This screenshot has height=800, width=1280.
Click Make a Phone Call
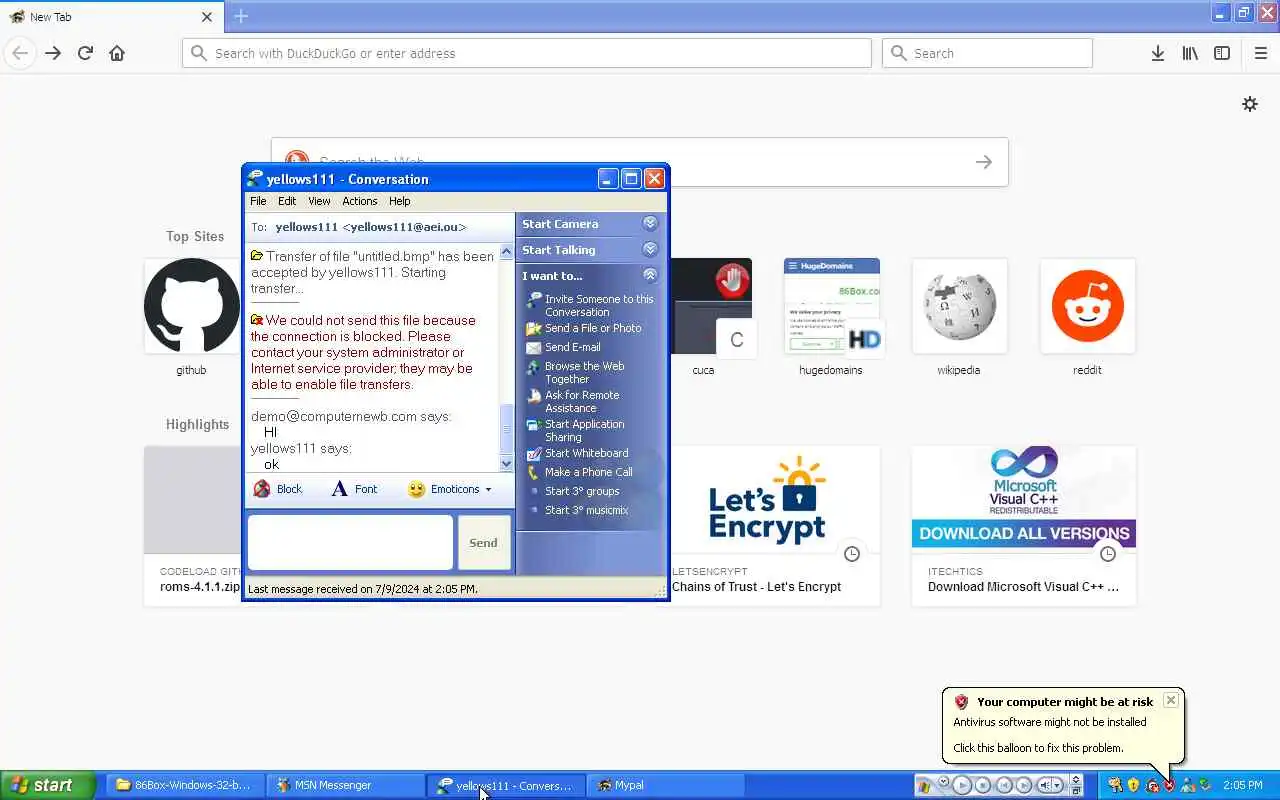click(580, 472)
